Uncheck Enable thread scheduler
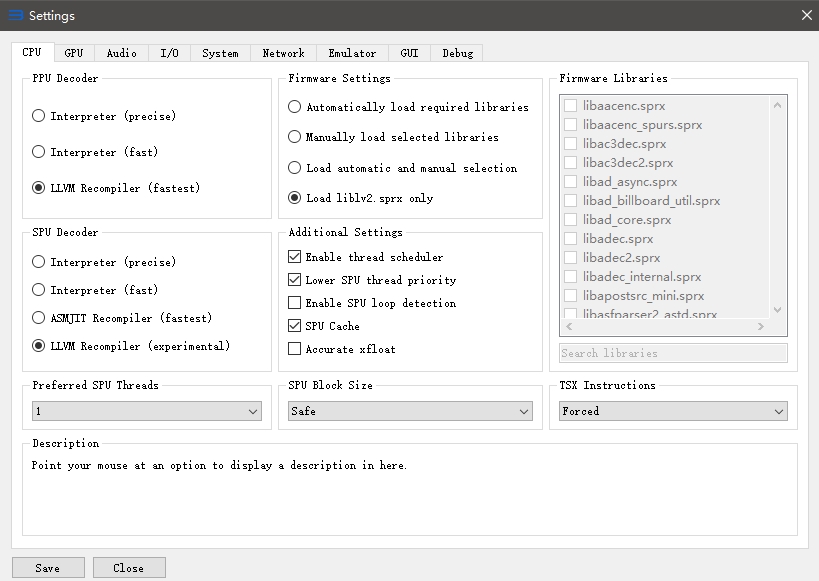819x581 pixels. (x=295, y=257)
